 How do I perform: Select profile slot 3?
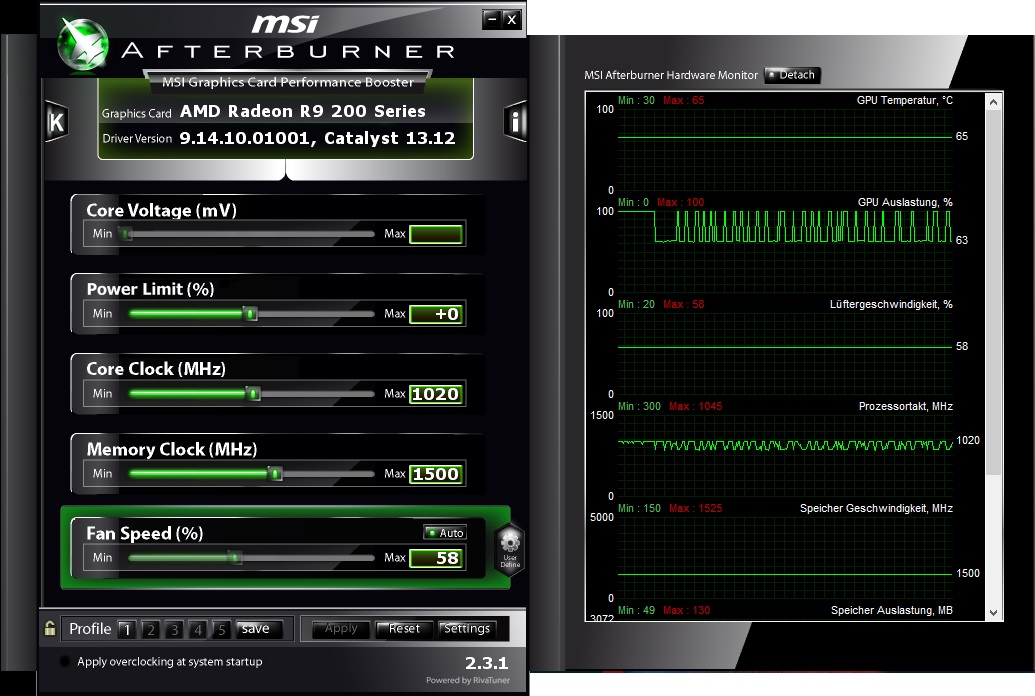pos(174,629)
